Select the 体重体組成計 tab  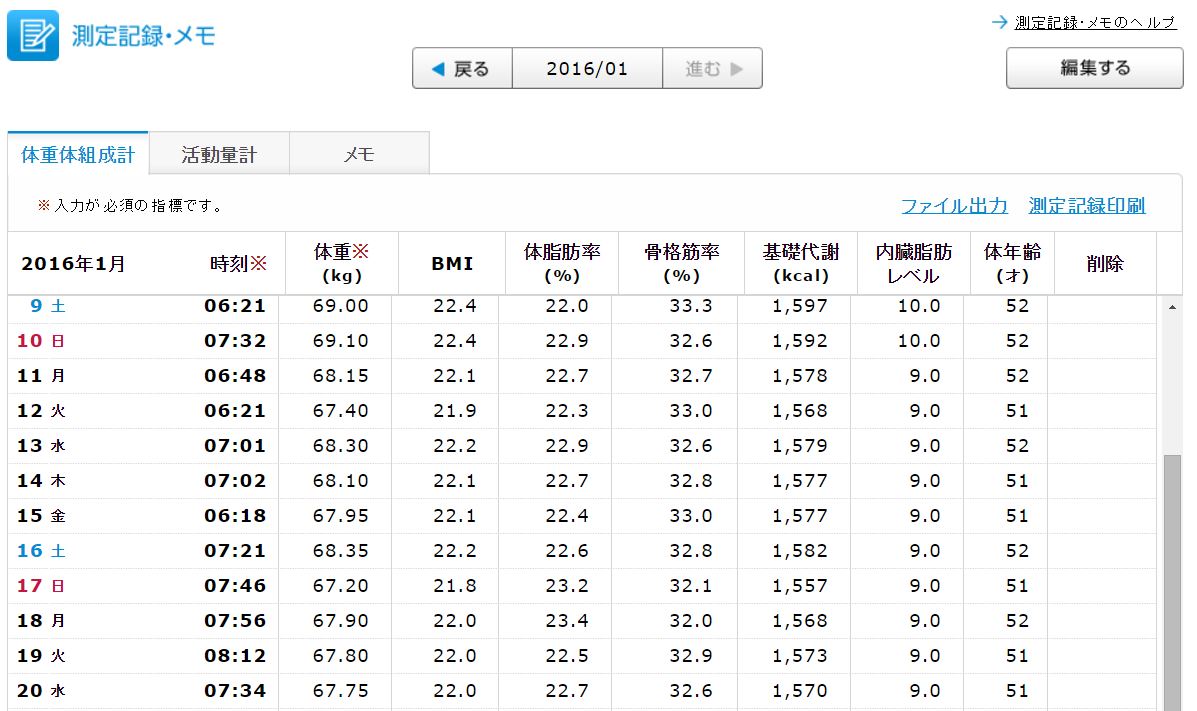tap(78, 155)
